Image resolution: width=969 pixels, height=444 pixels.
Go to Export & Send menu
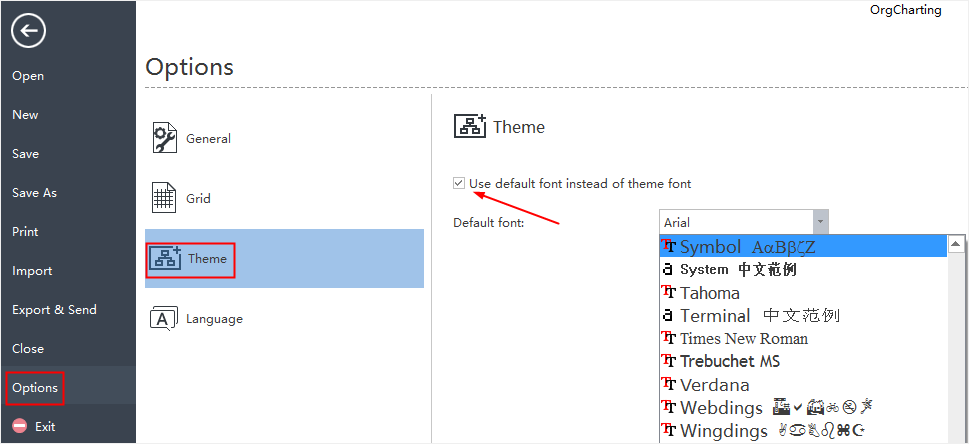pyautogui.click(x=54, y=309)
